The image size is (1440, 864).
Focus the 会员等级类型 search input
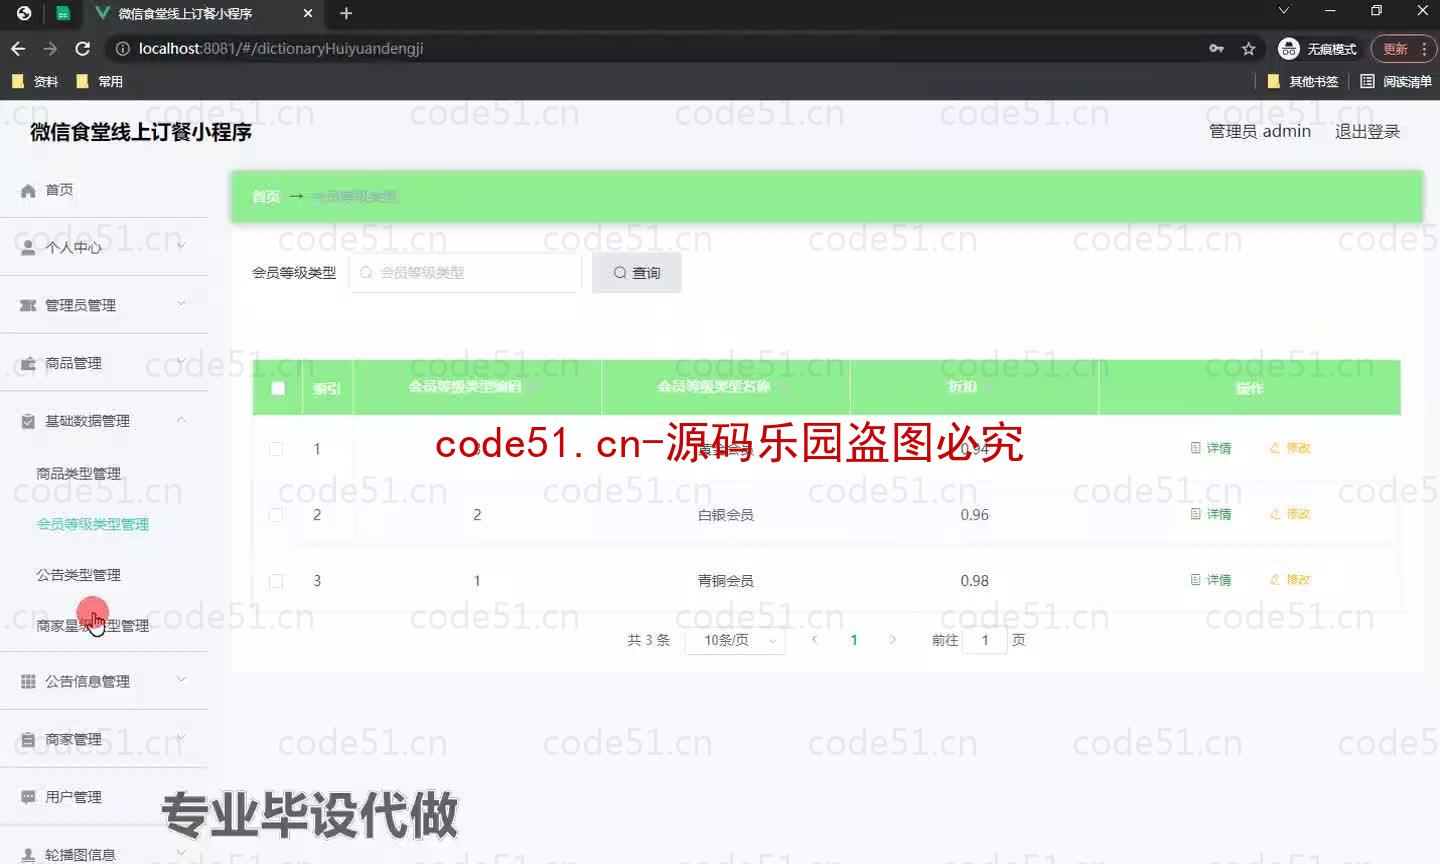coord(465,273)
